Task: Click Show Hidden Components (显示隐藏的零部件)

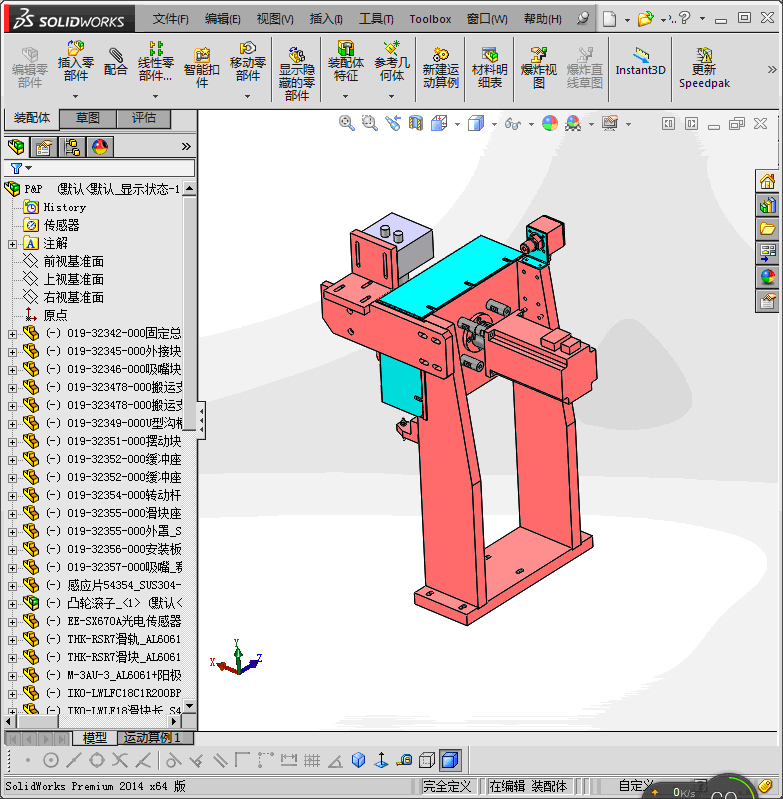Action: (x=297, y=73)
